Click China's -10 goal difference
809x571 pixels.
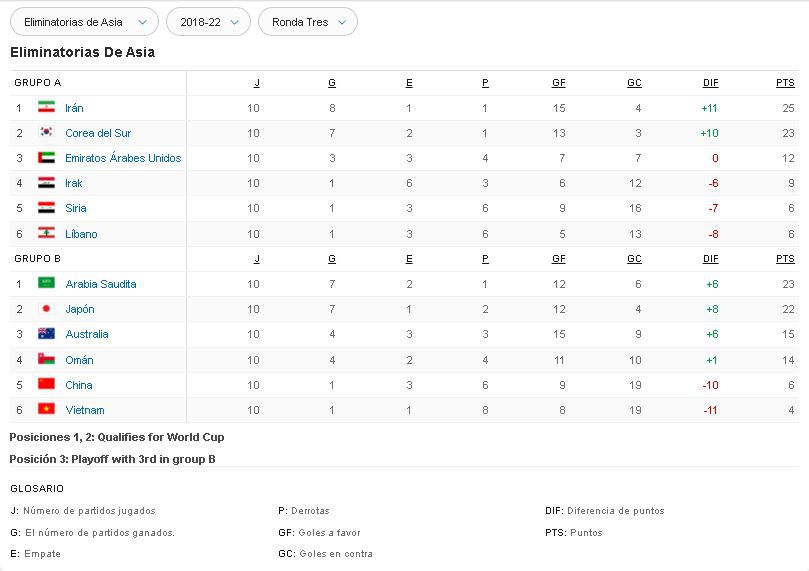click(710, 385)
